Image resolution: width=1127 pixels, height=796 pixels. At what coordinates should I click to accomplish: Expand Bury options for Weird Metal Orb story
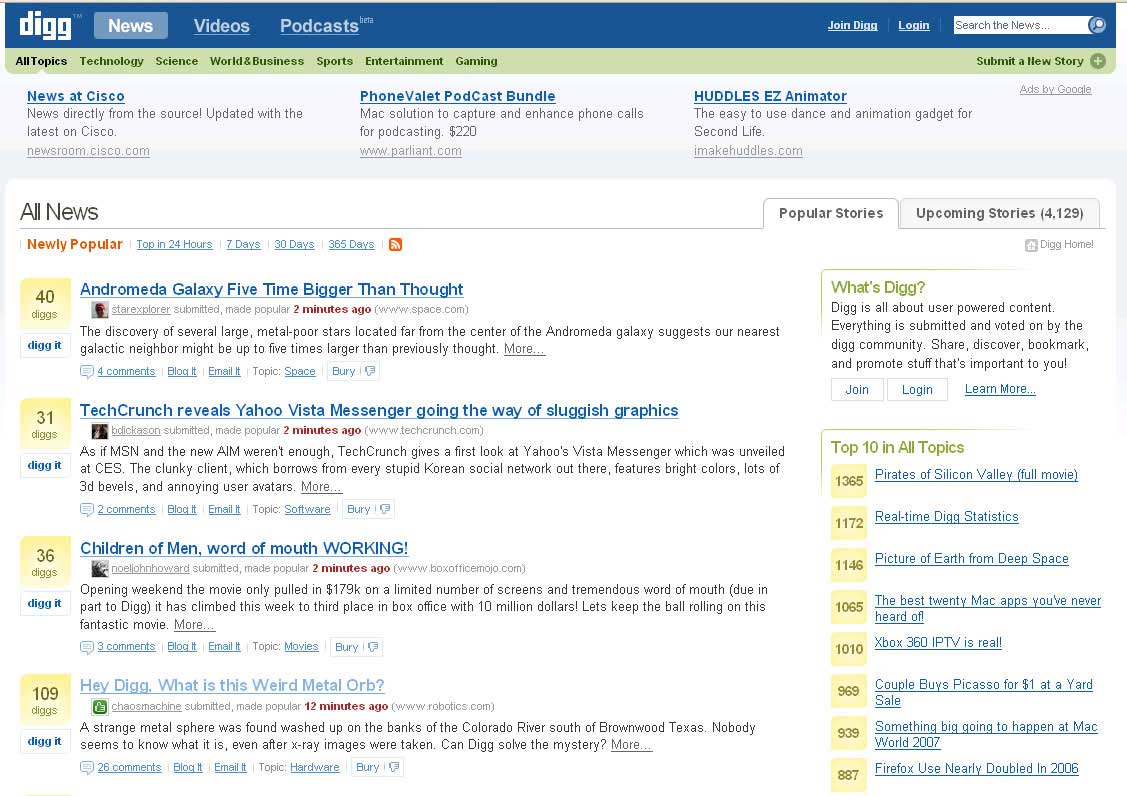coord(394,768)
